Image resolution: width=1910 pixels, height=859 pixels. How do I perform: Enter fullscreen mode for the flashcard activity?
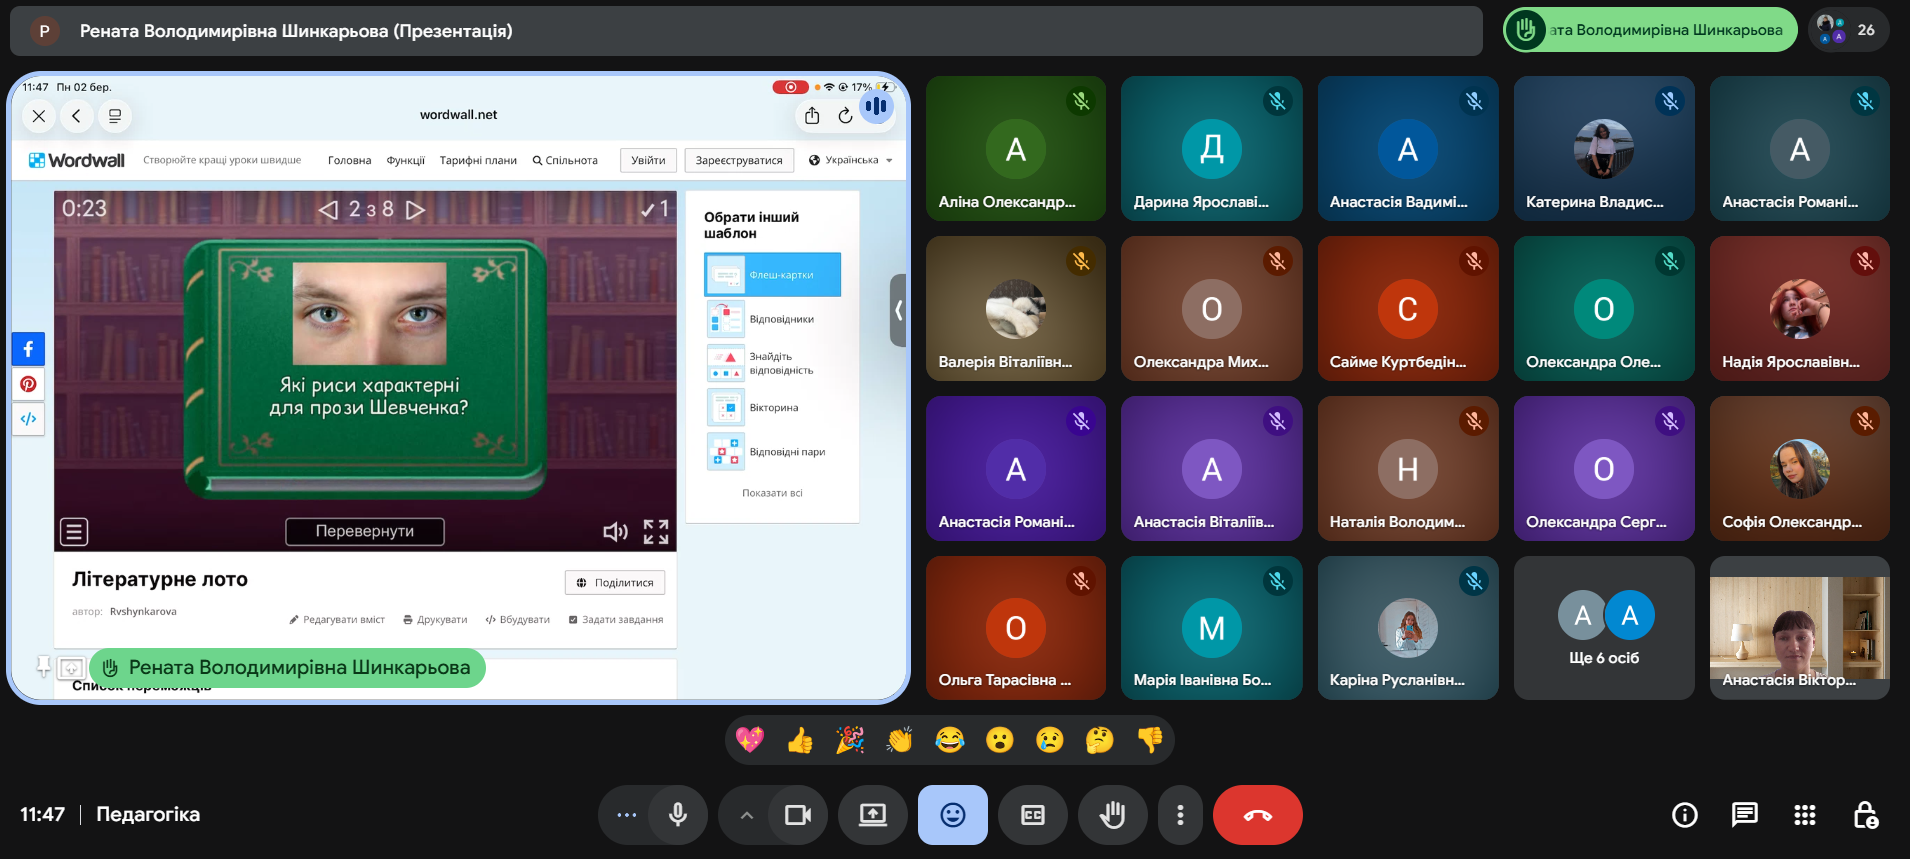point(656,531)
